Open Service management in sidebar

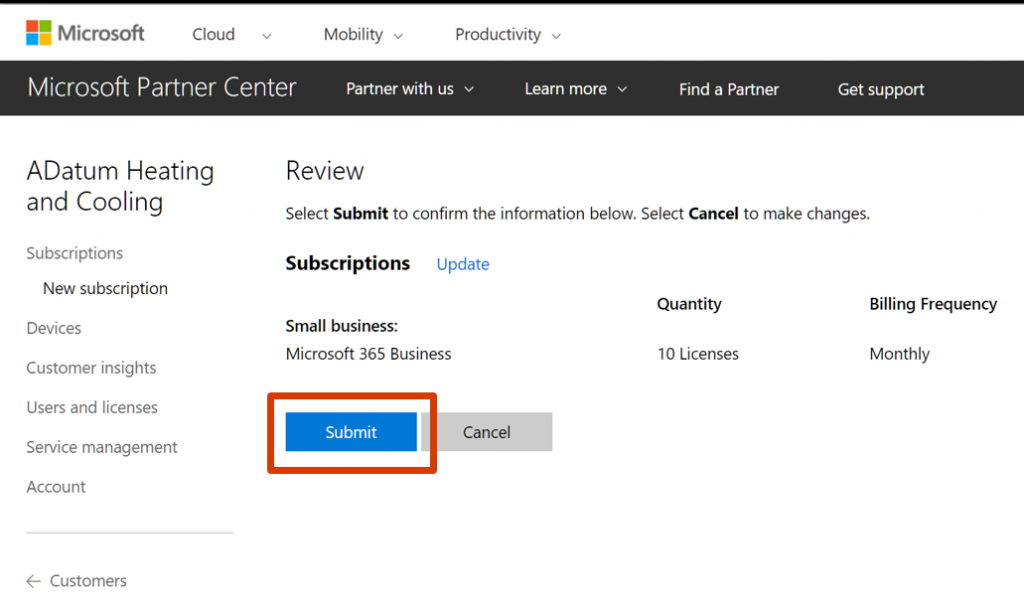pyautogui.click(x=101, y=447)
